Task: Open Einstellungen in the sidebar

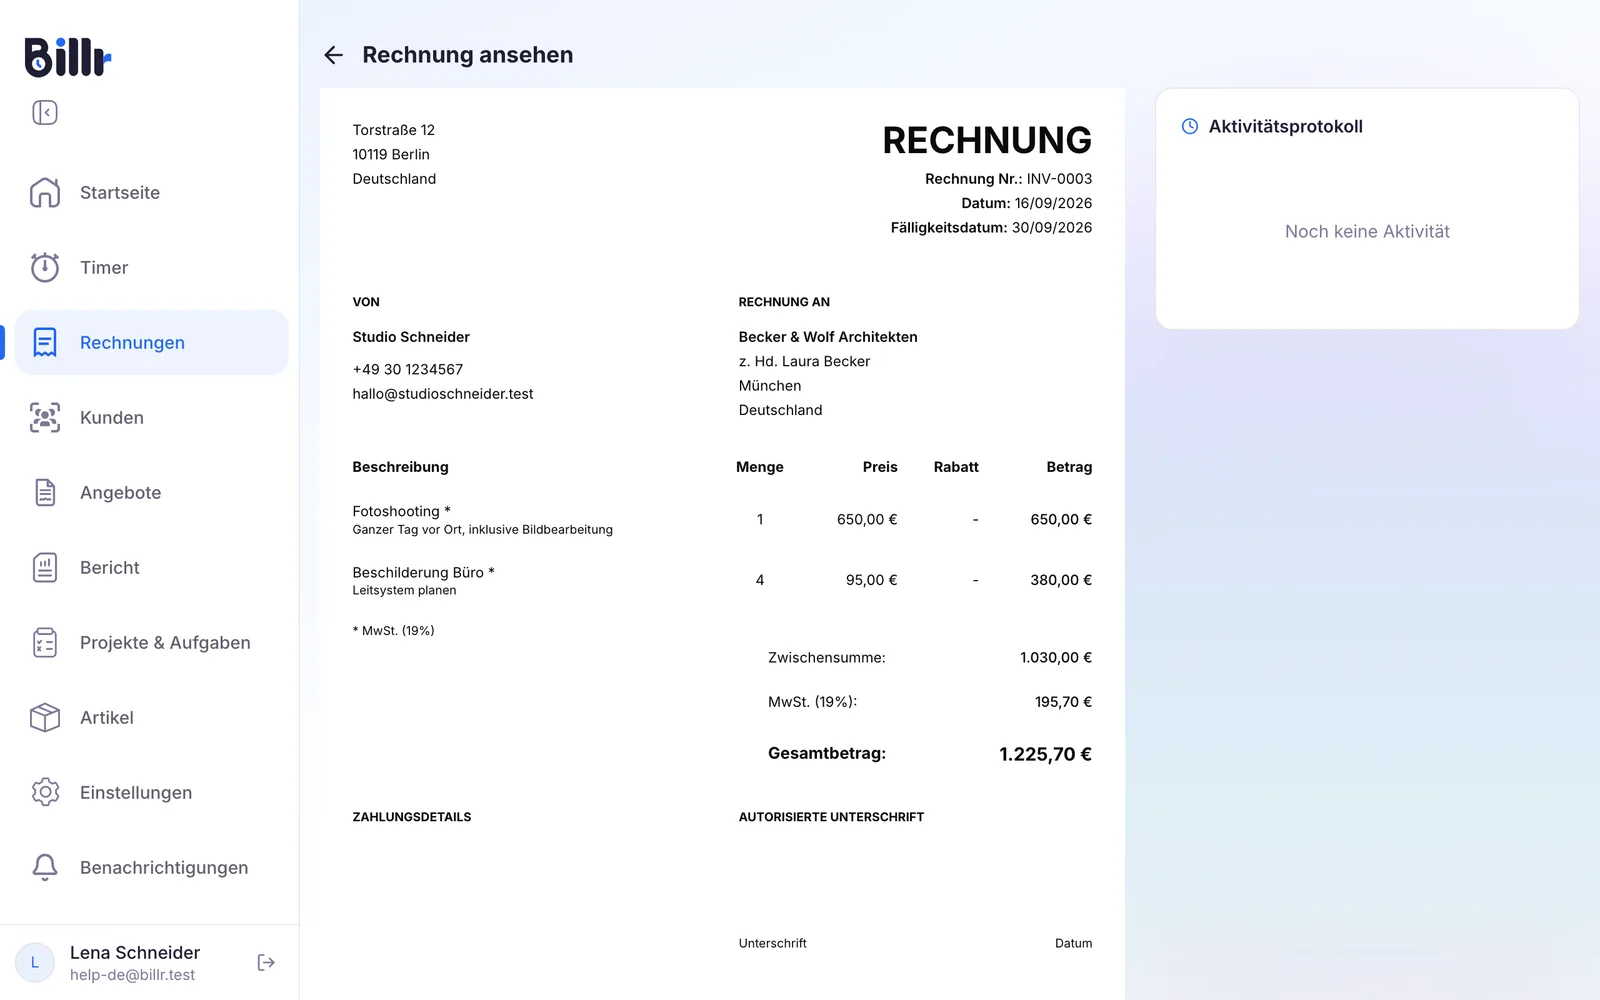Action: pos(152,793)
